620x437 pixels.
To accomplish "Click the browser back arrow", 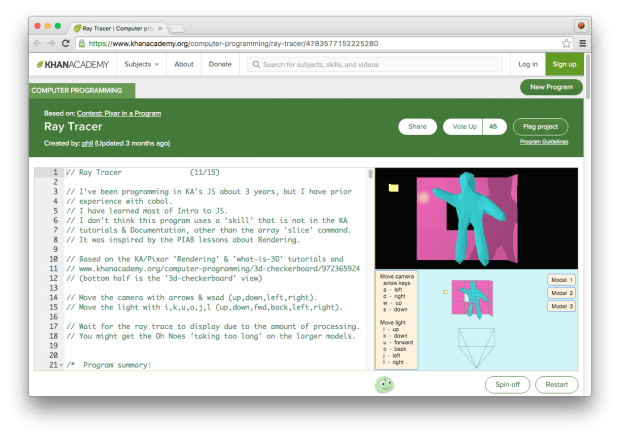I will tap(37, 44).
